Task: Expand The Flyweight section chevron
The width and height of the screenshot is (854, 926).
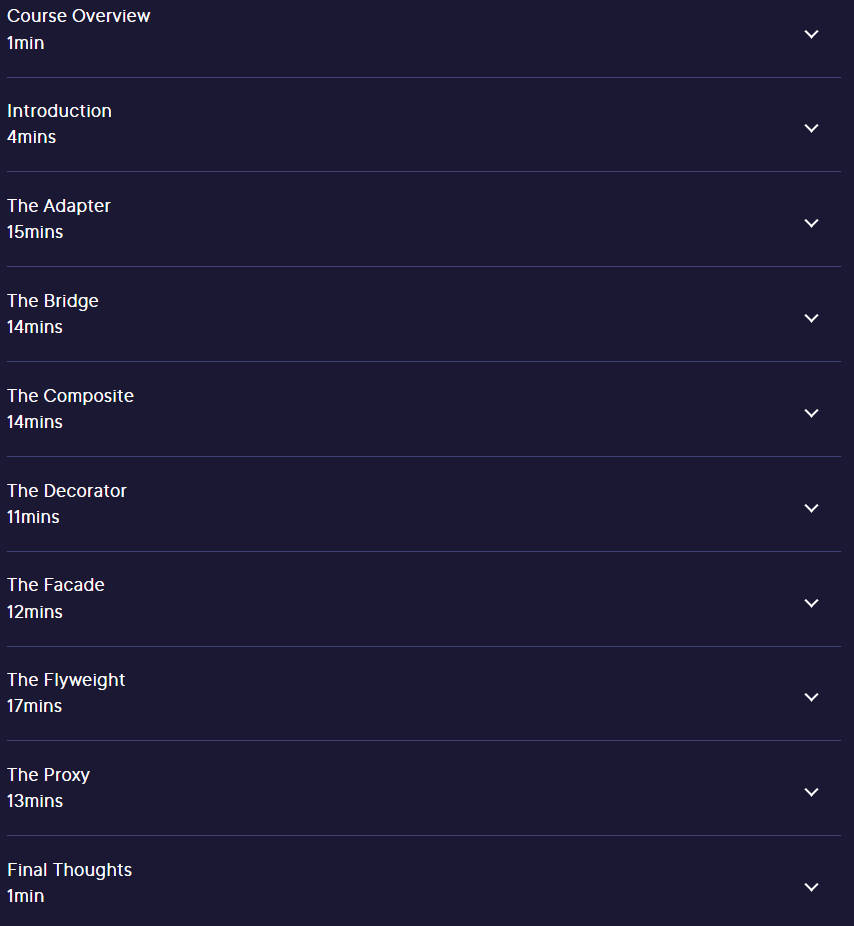Action: tap(811, 697)
